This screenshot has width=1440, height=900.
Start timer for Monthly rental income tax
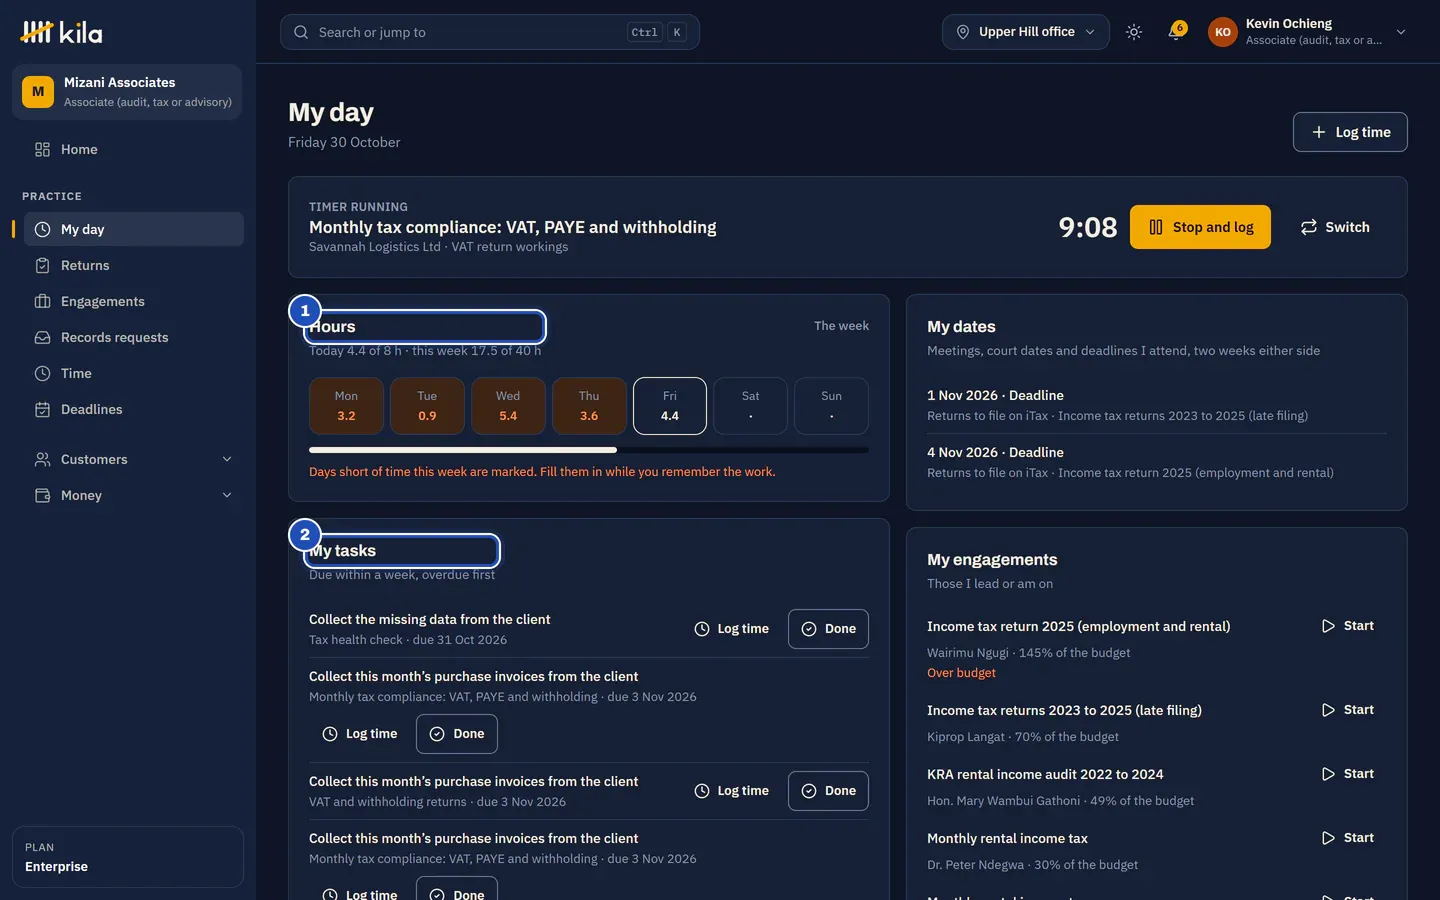(x=1348, y=838)
